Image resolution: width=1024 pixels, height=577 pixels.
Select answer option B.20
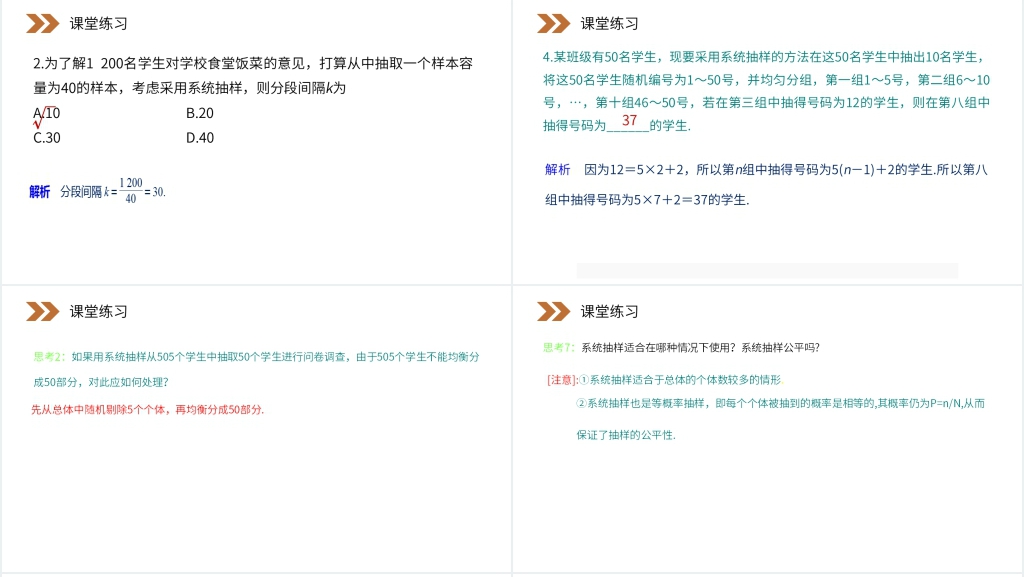(x=200, y=113)
